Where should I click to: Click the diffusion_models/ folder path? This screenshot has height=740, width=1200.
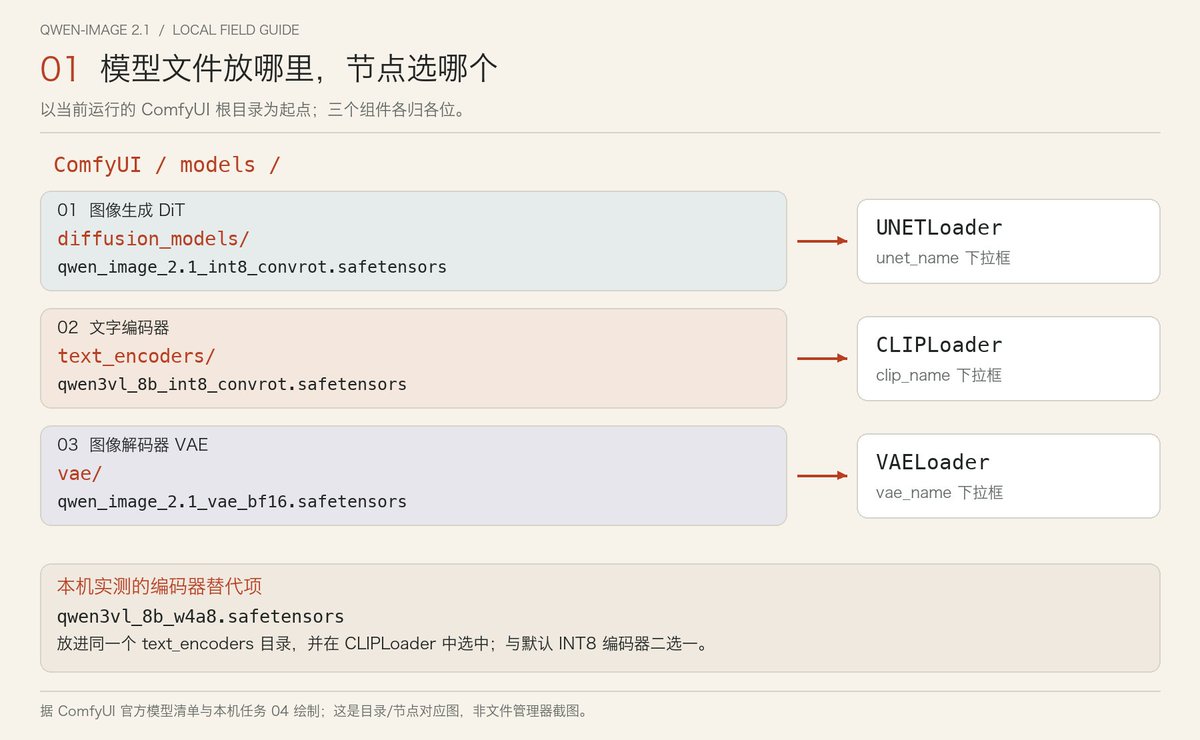click(153, 239)
